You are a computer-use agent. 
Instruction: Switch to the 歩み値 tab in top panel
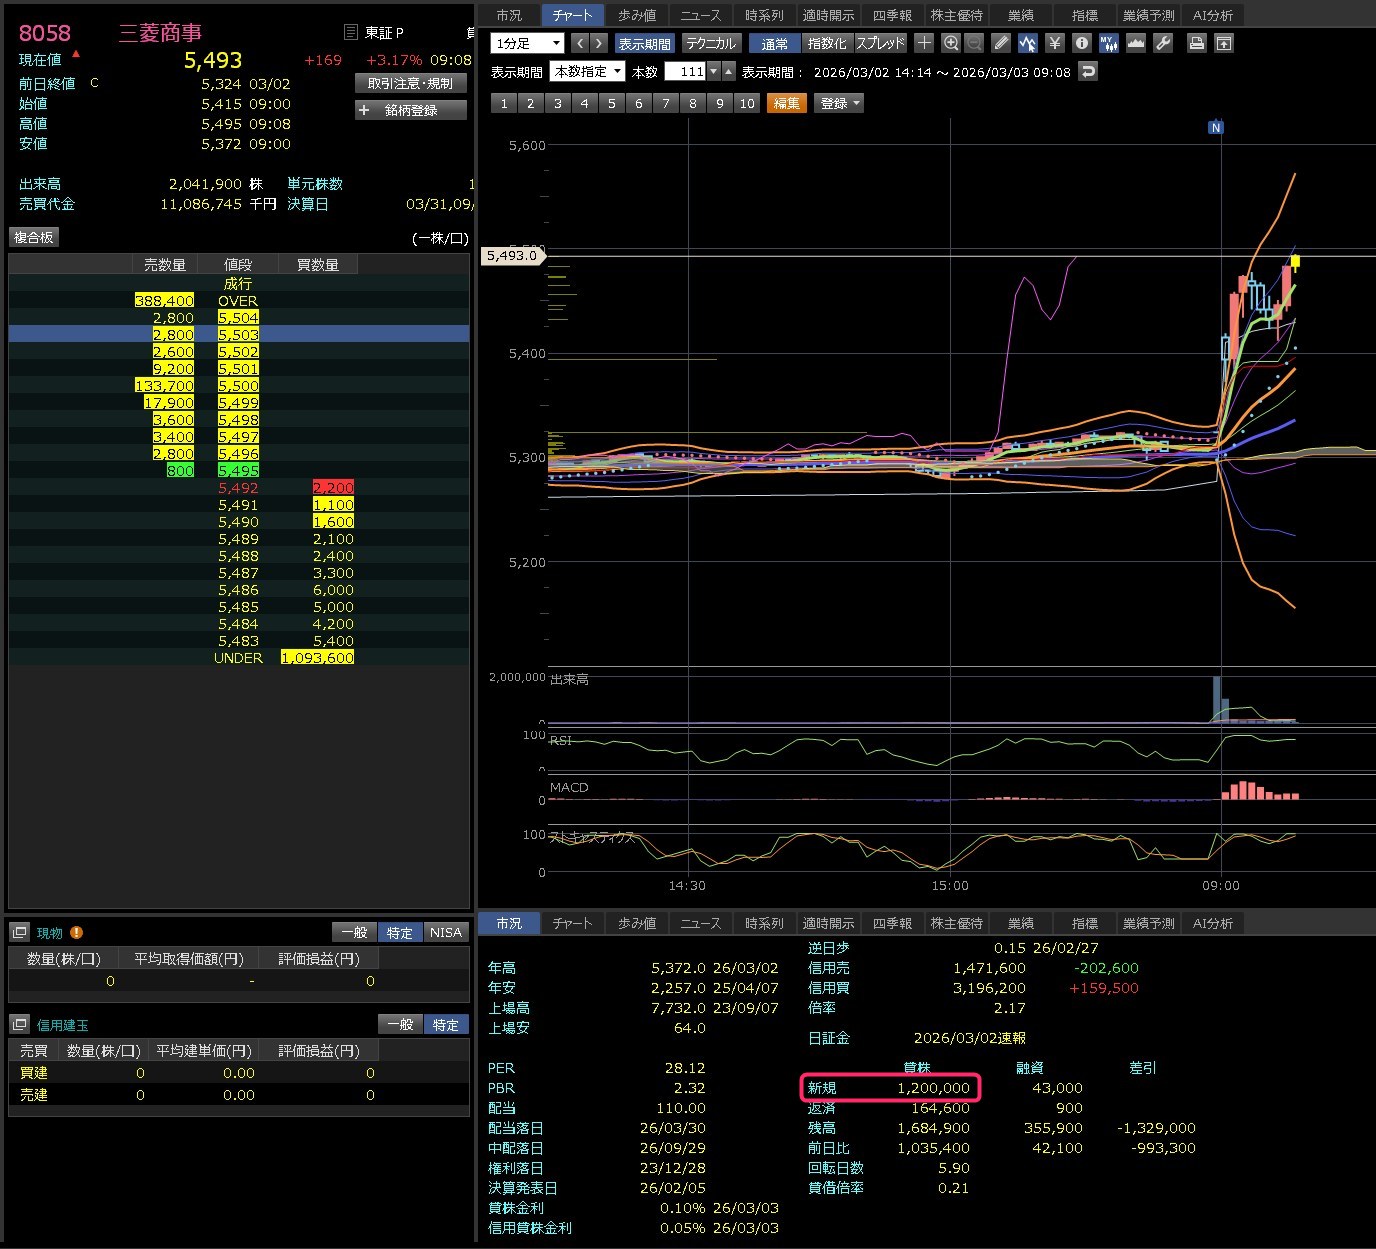coord(637,15)
